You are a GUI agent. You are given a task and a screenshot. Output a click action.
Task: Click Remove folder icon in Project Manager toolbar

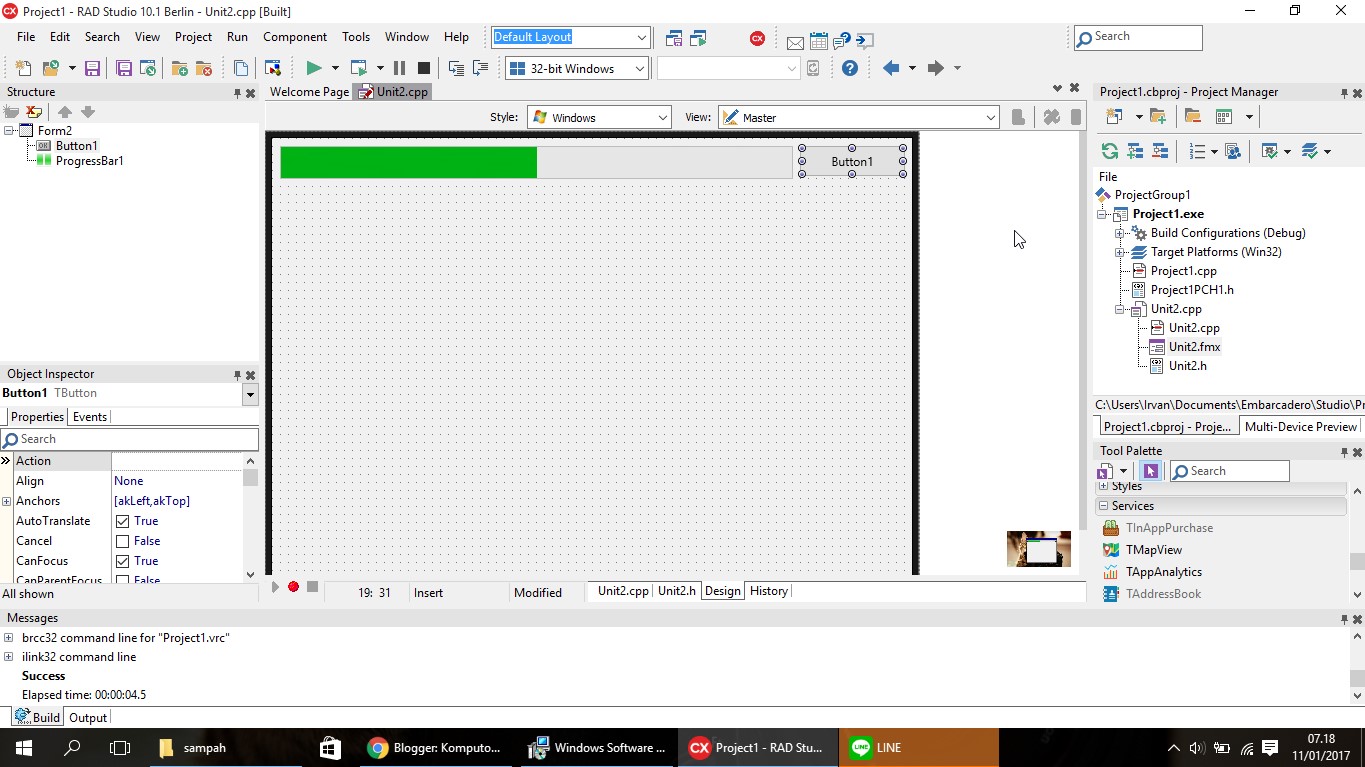point(1193,117)
